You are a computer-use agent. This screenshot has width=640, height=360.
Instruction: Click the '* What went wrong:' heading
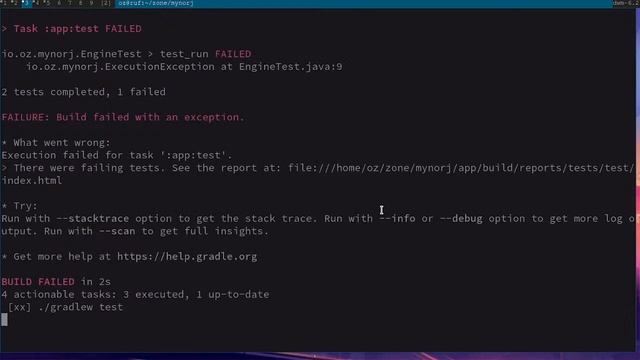coord(56,142)
